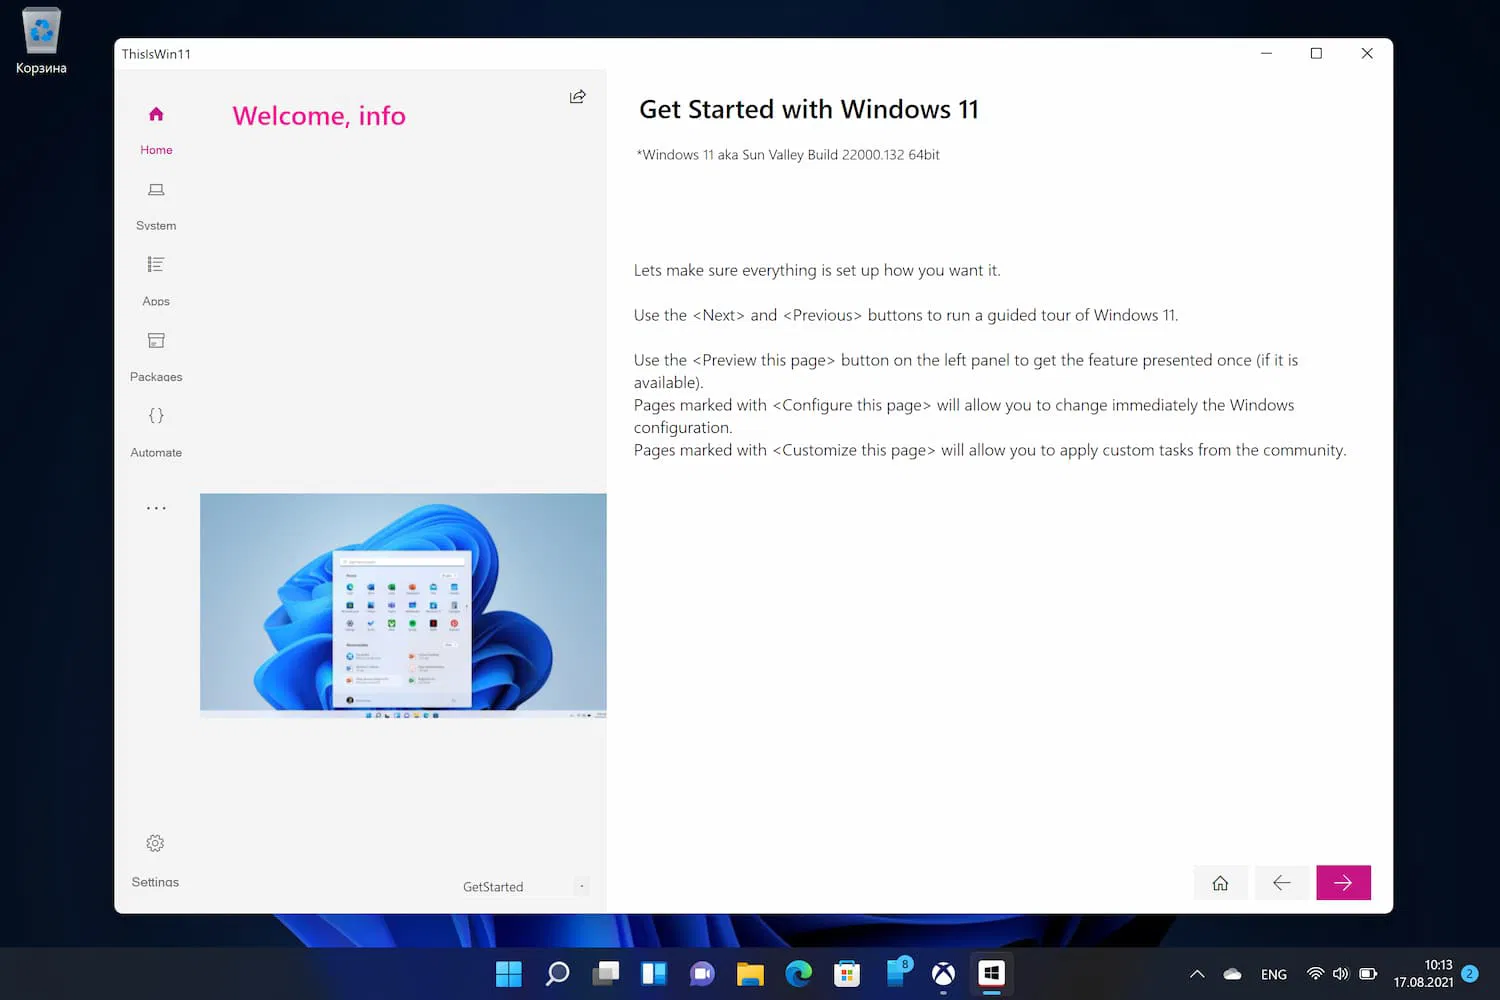This screenshot has width=1500, height=1000.
Task: Go to the Apps section
Action: click(x=156, y=282)
